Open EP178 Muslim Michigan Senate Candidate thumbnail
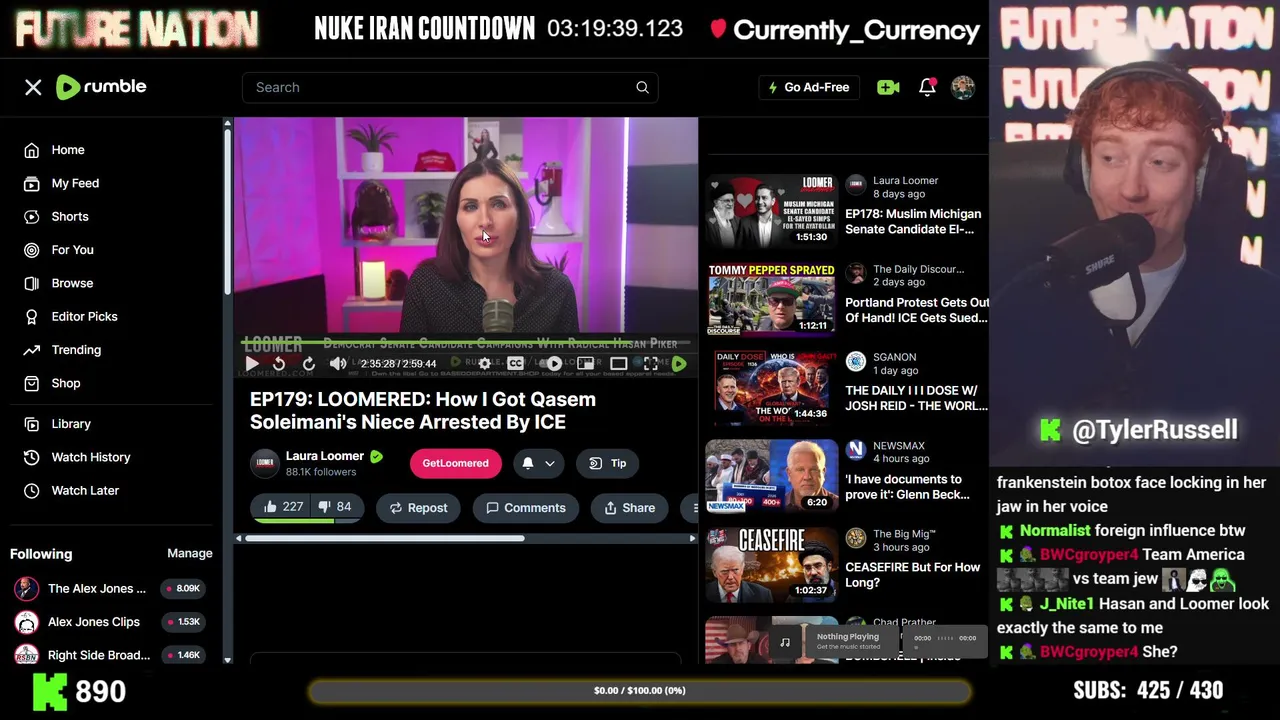Image resolution: width=1280 pixels, height=720 pixels. pos(771,211)
